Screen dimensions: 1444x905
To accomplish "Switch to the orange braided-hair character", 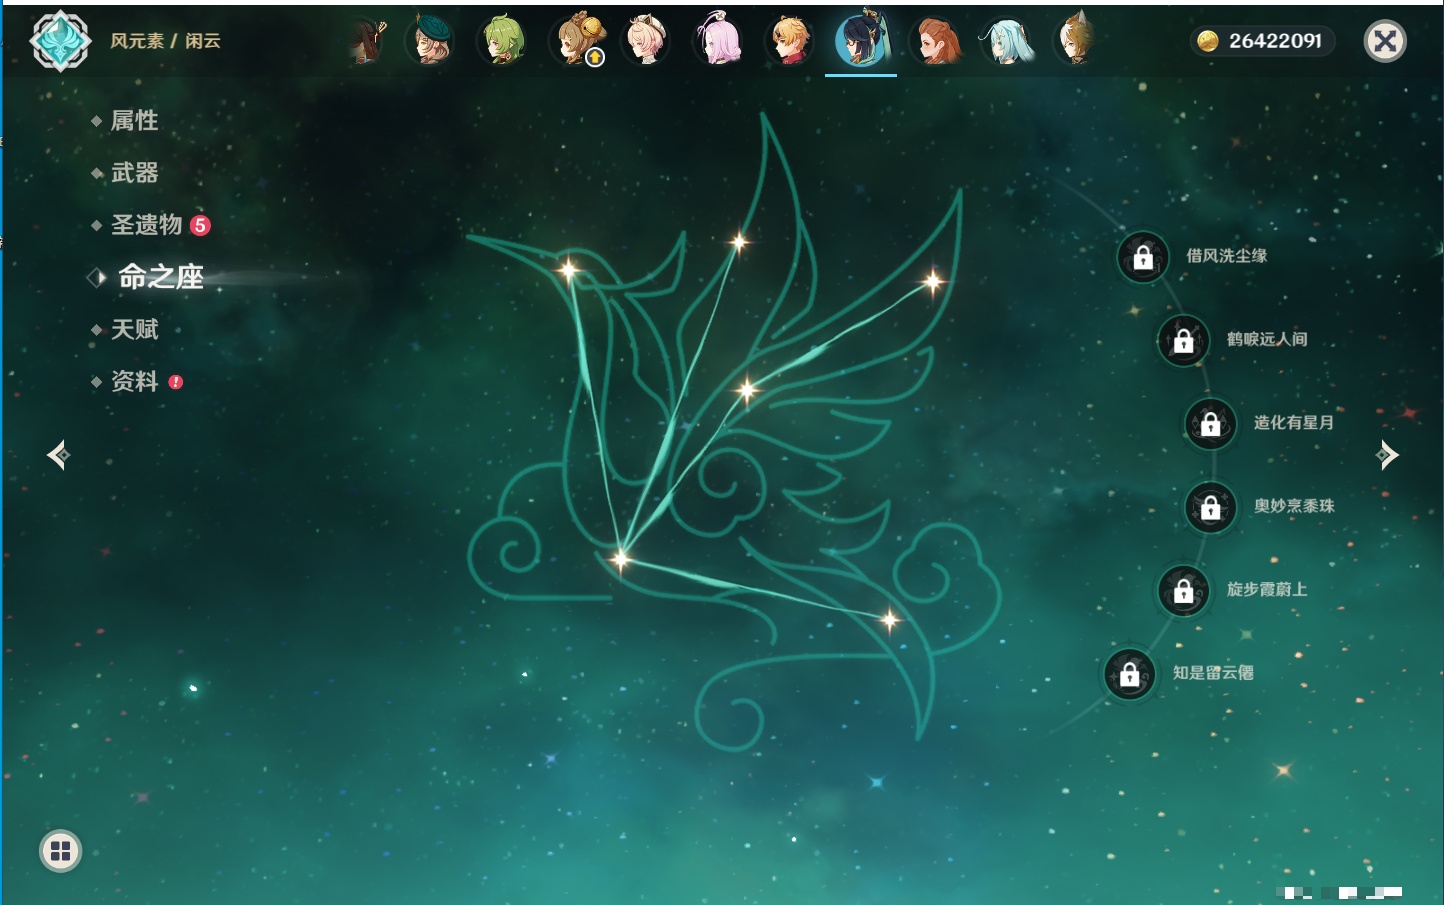I will [935, 41].
